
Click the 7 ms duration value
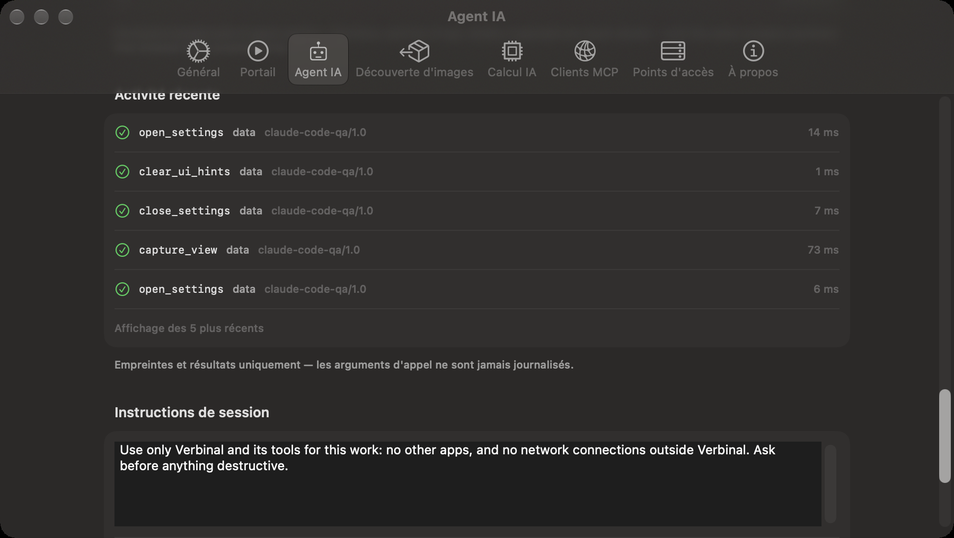[x=826, y=211]
